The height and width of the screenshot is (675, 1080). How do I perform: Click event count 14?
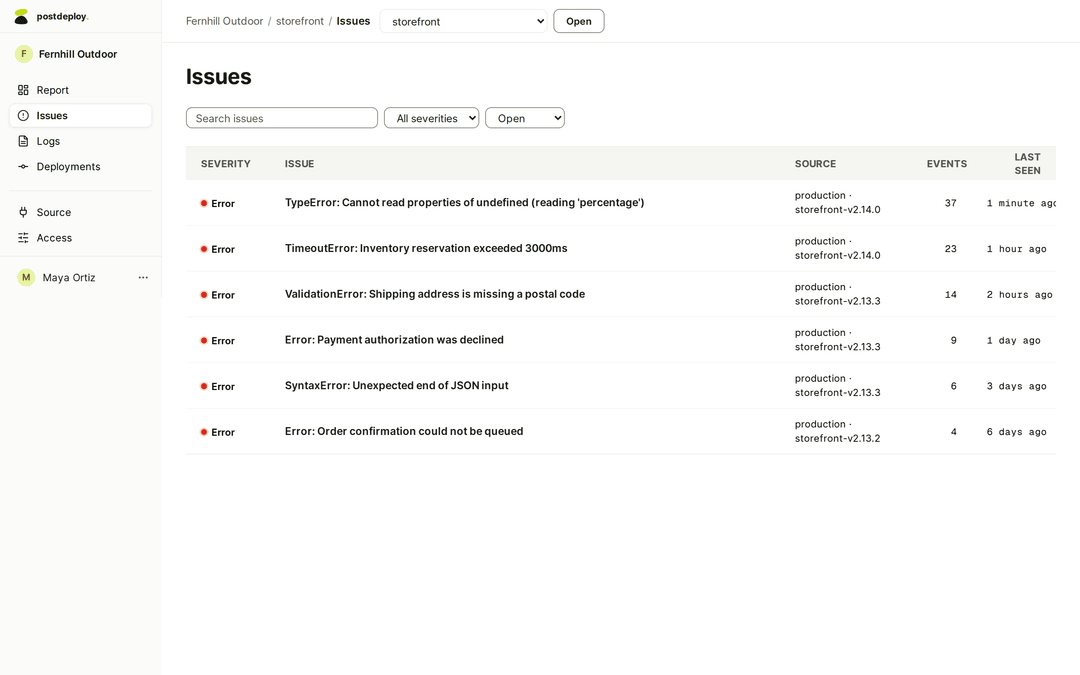click(x=951, y=295)
